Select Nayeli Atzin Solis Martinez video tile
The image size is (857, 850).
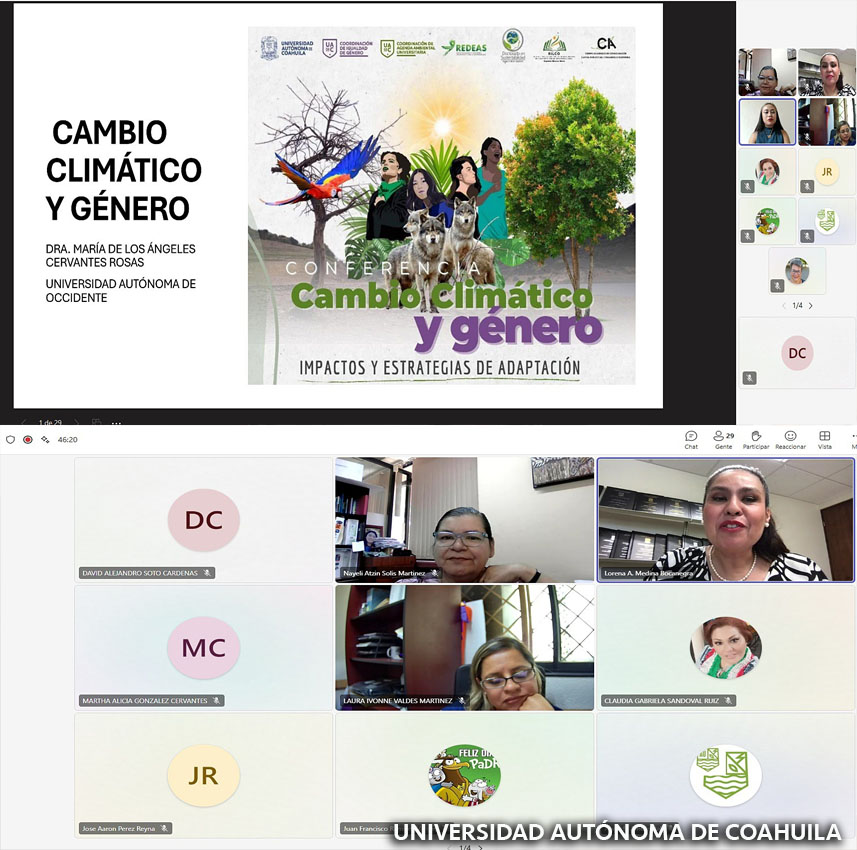(x=463, y=519)
